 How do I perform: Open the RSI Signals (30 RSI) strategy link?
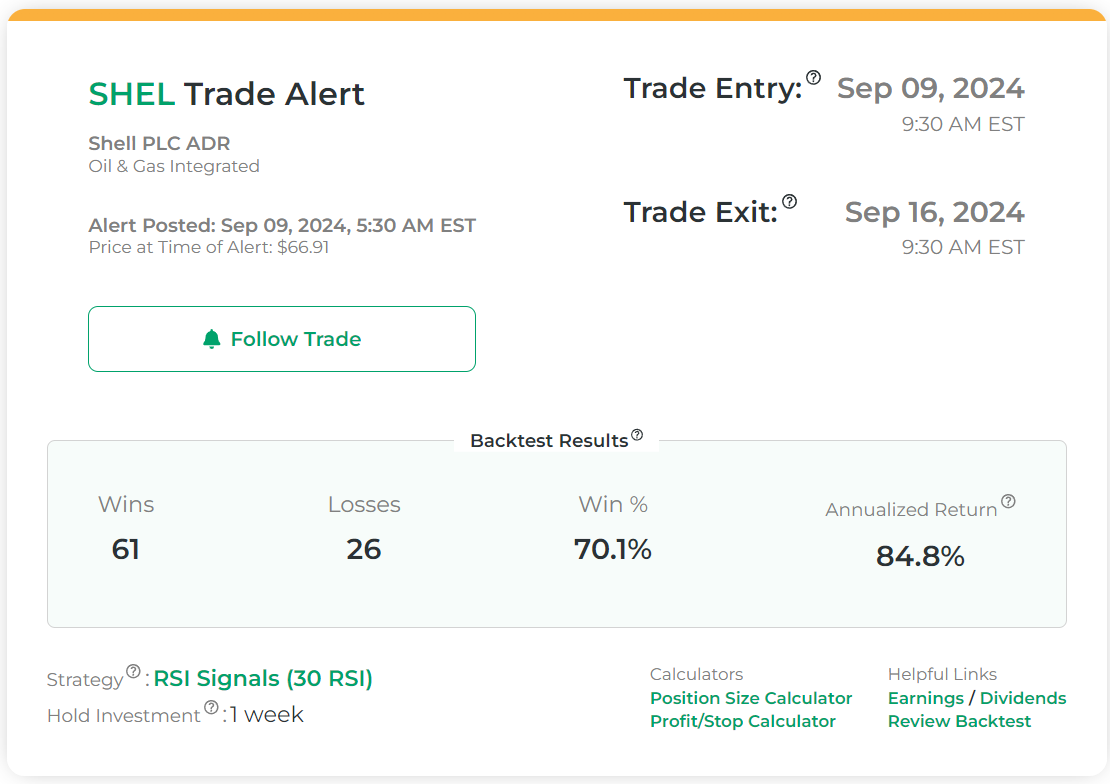pyautogui.click(x=263, y=679)
